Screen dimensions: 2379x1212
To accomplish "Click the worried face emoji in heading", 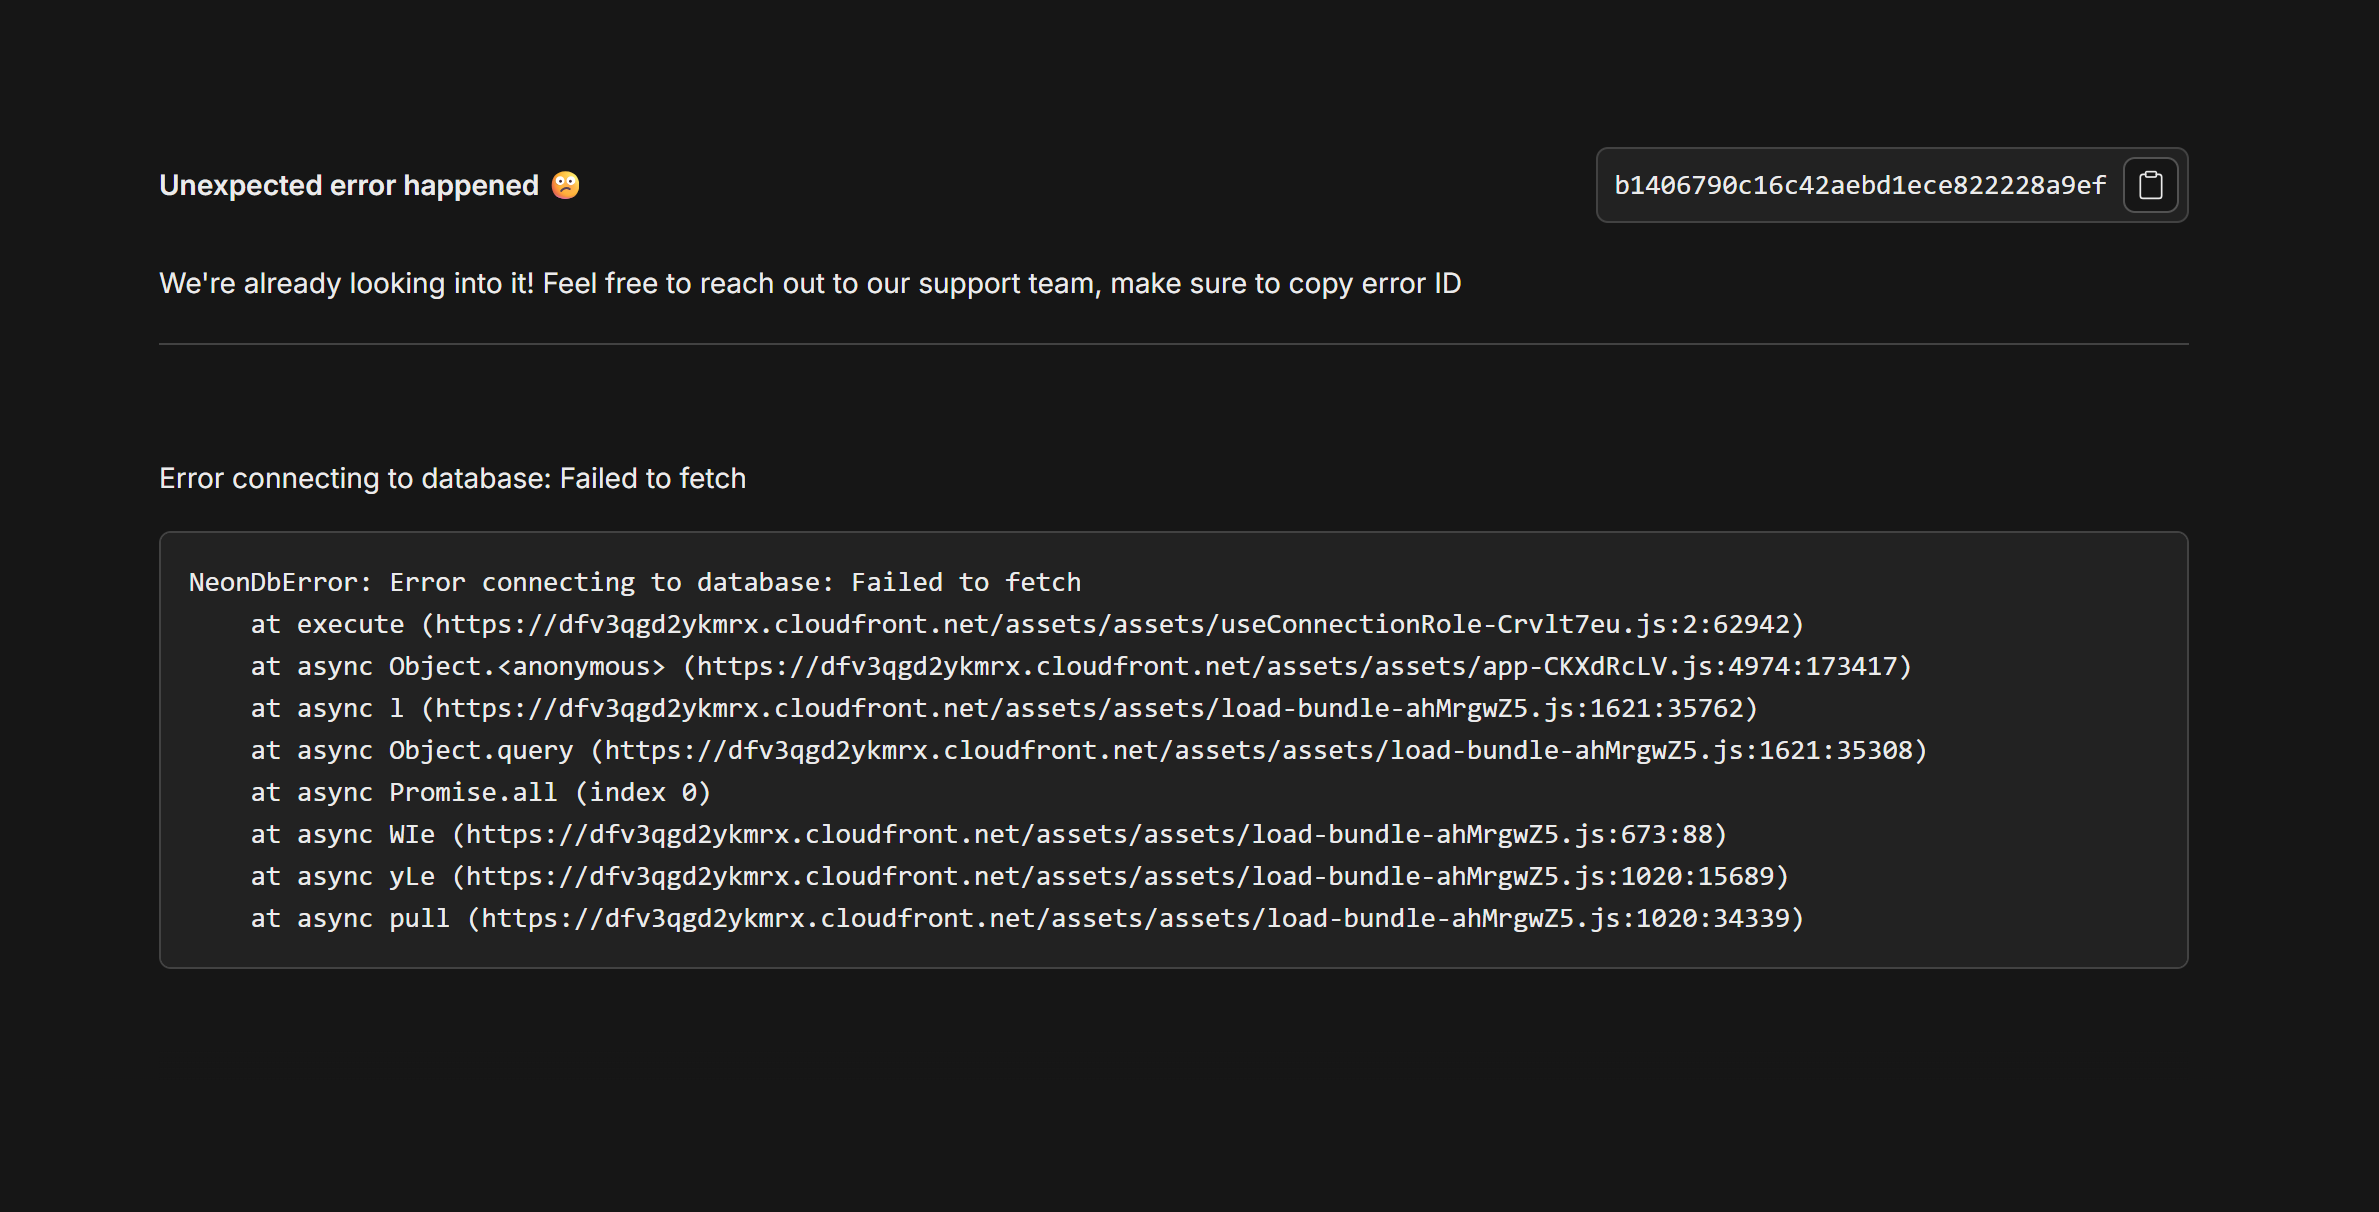I will tap(566, 185).
